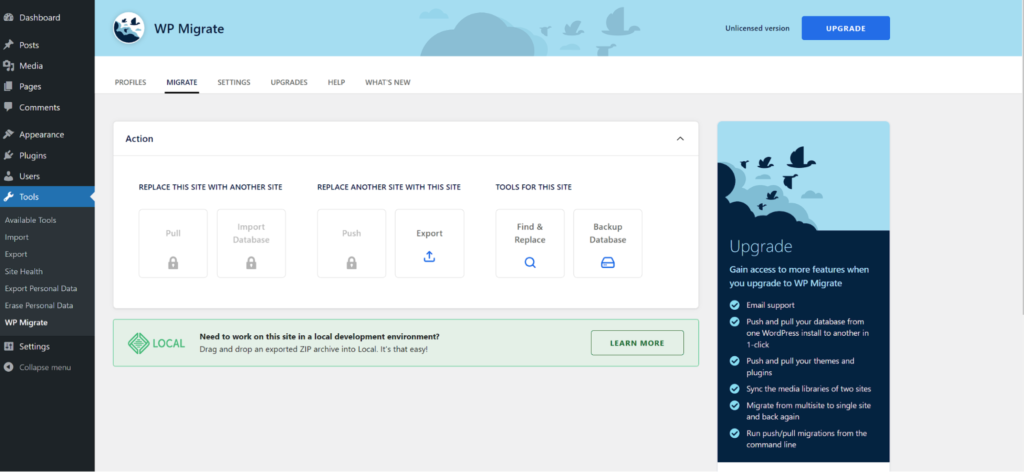The width and height of the screenshot is (1024, 472).
Task: Click the Learn More button
Action: [637, 343]
